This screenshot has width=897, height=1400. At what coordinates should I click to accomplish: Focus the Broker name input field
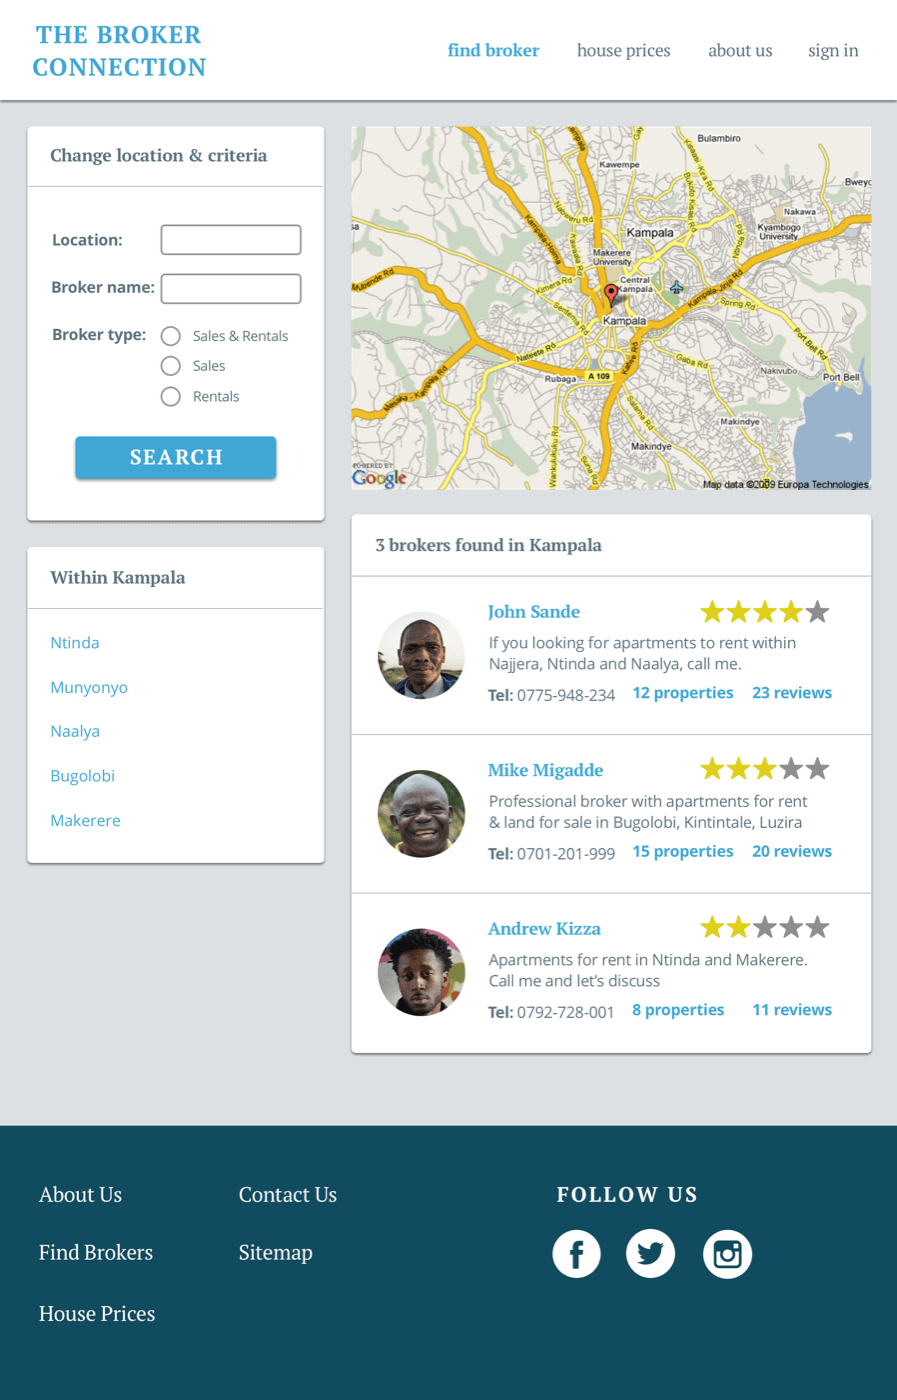(231, 288)
